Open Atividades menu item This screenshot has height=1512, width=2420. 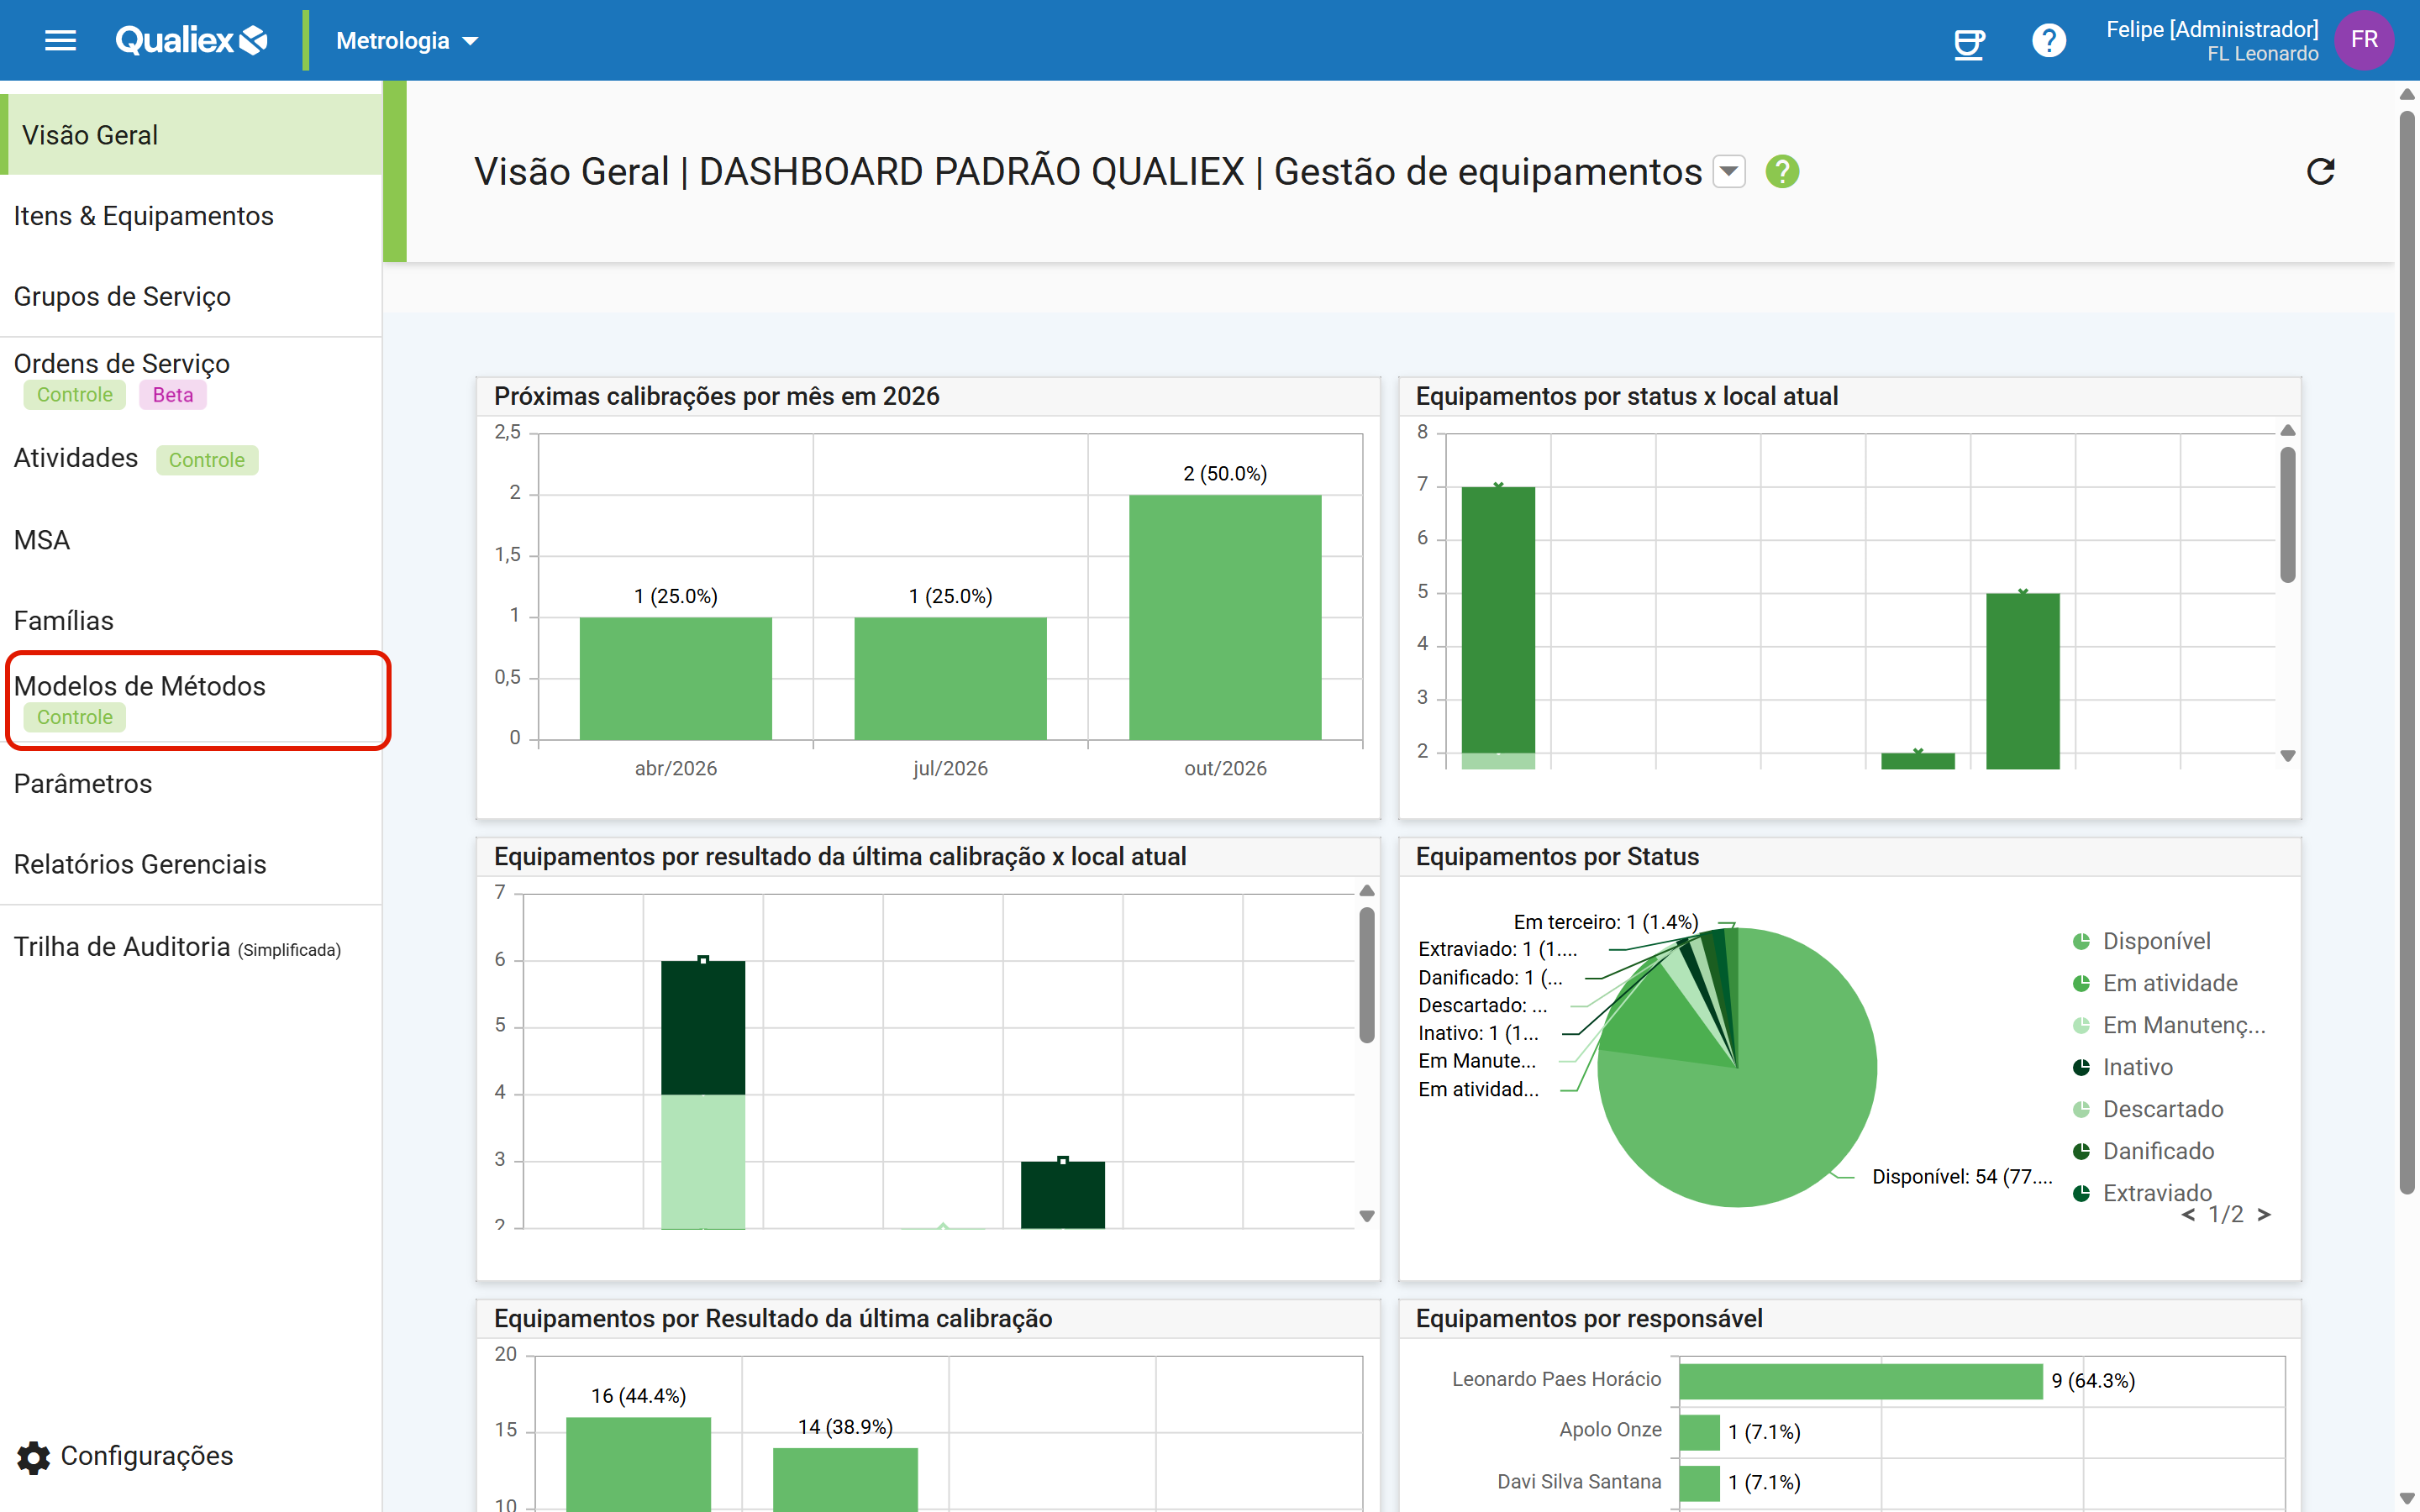tap(191, 459)
